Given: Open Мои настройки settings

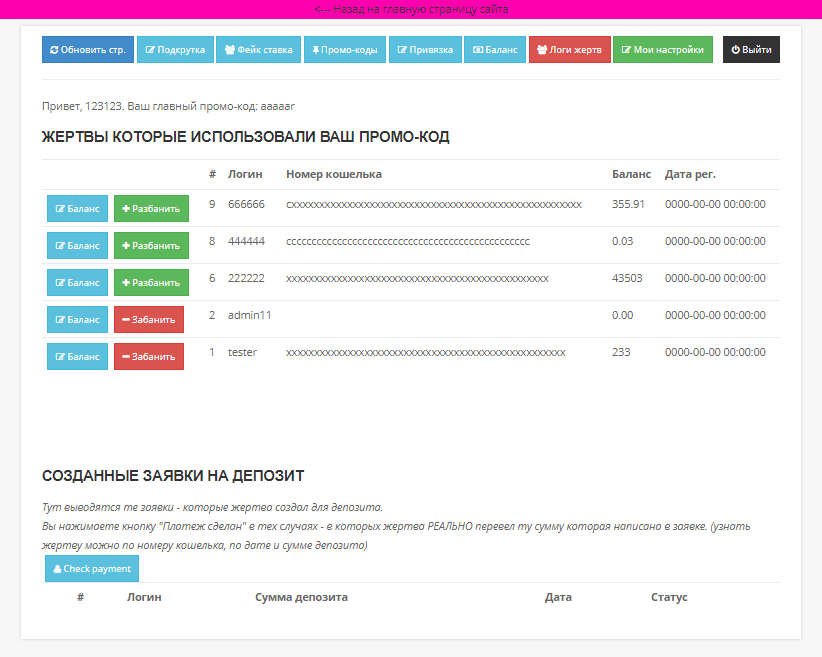Looking at the screenshot, I should tap(662, 50).
